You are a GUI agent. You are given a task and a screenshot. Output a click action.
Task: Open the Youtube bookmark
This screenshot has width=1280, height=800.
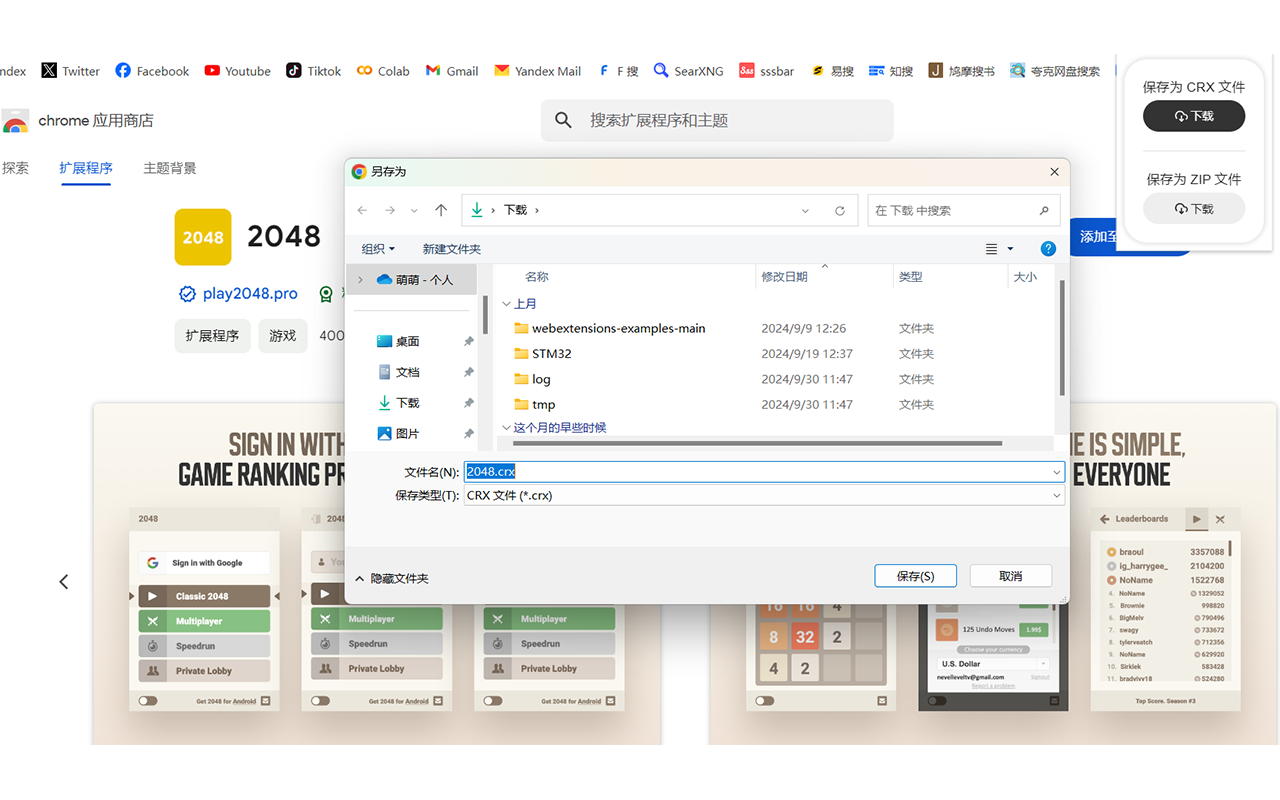tap(237, 71)
